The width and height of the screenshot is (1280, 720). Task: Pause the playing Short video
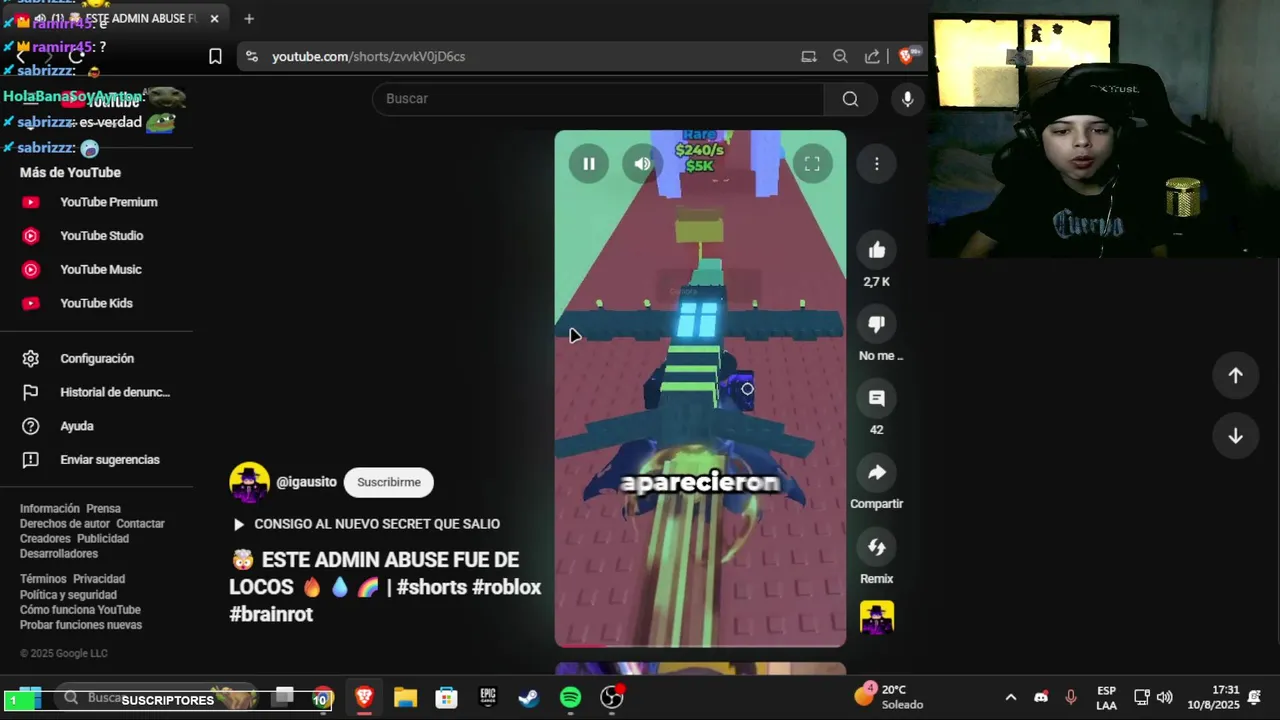[589, 164]
